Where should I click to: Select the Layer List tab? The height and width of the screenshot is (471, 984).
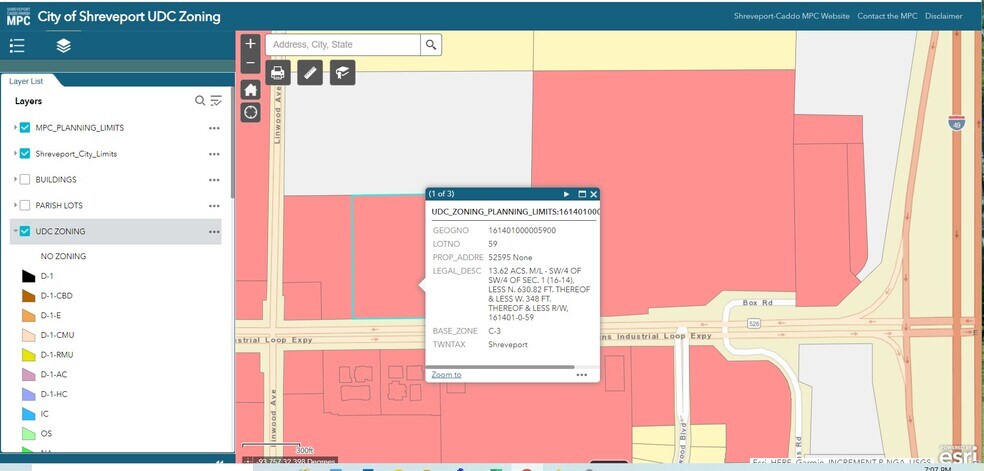pos(28,82)
